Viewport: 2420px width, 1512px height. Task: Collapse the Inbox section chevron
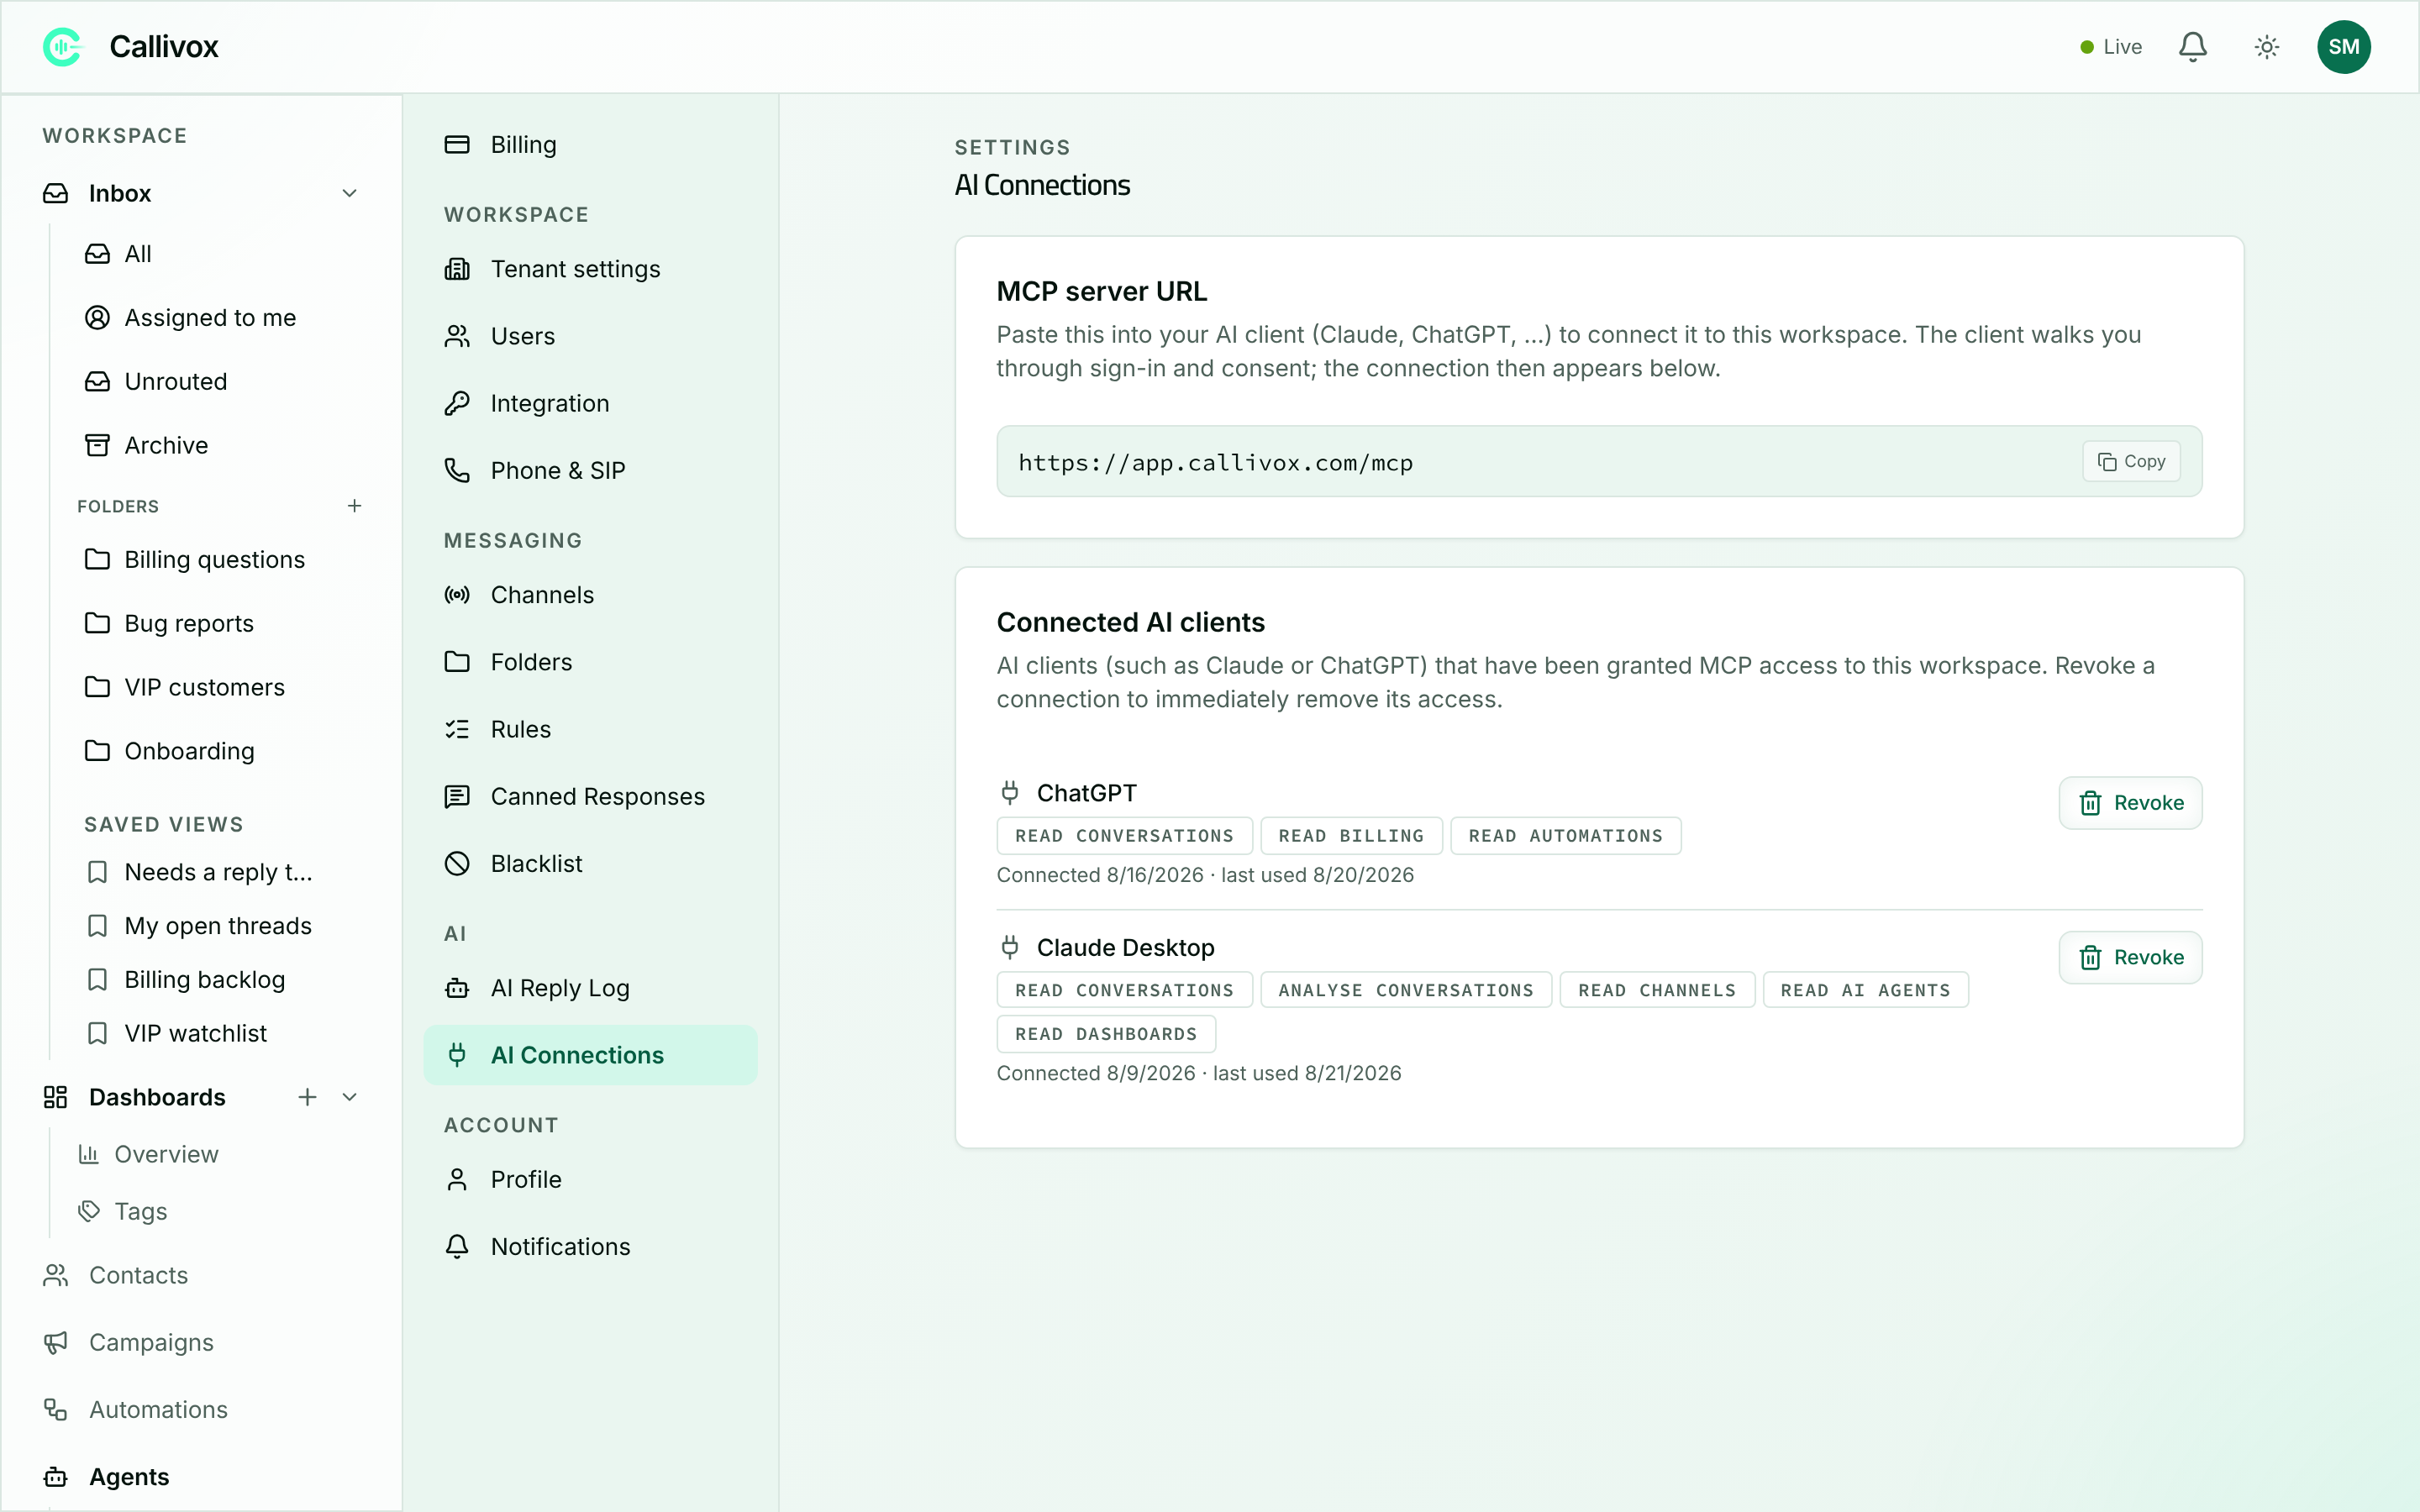click(349, 193)
